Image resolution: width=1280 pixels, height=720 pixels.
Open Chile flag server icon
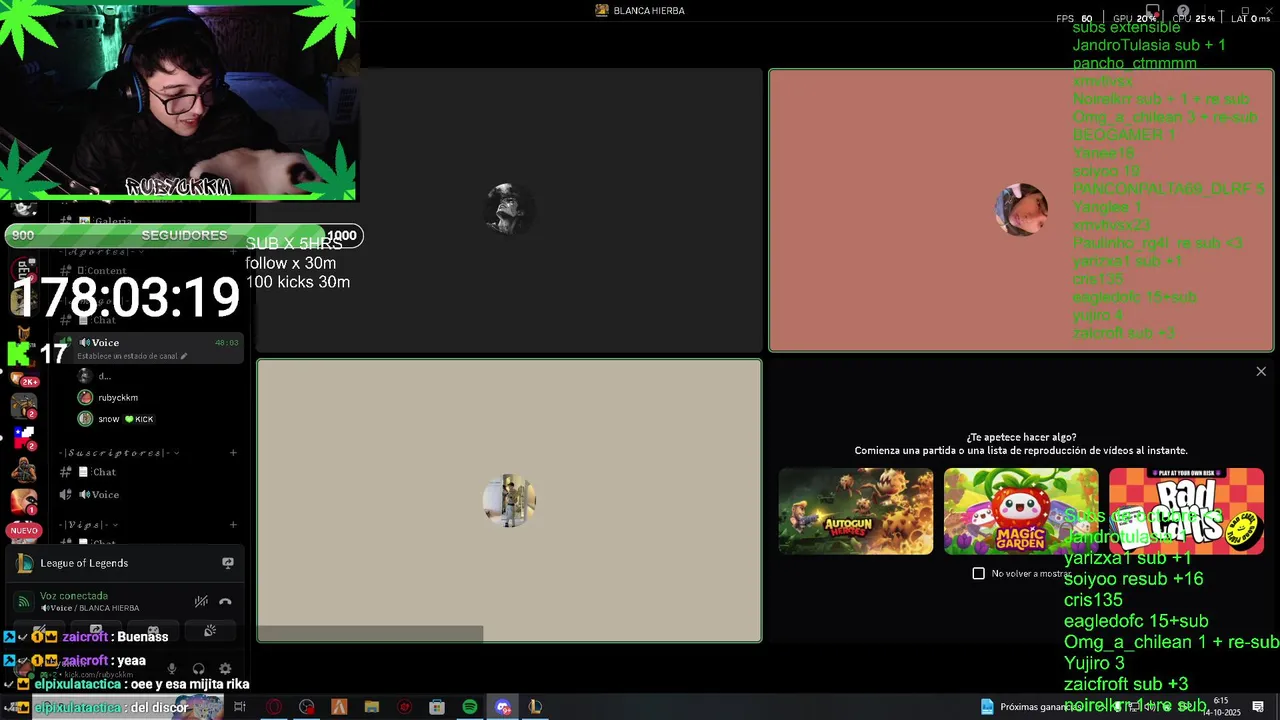coord(24,436)
